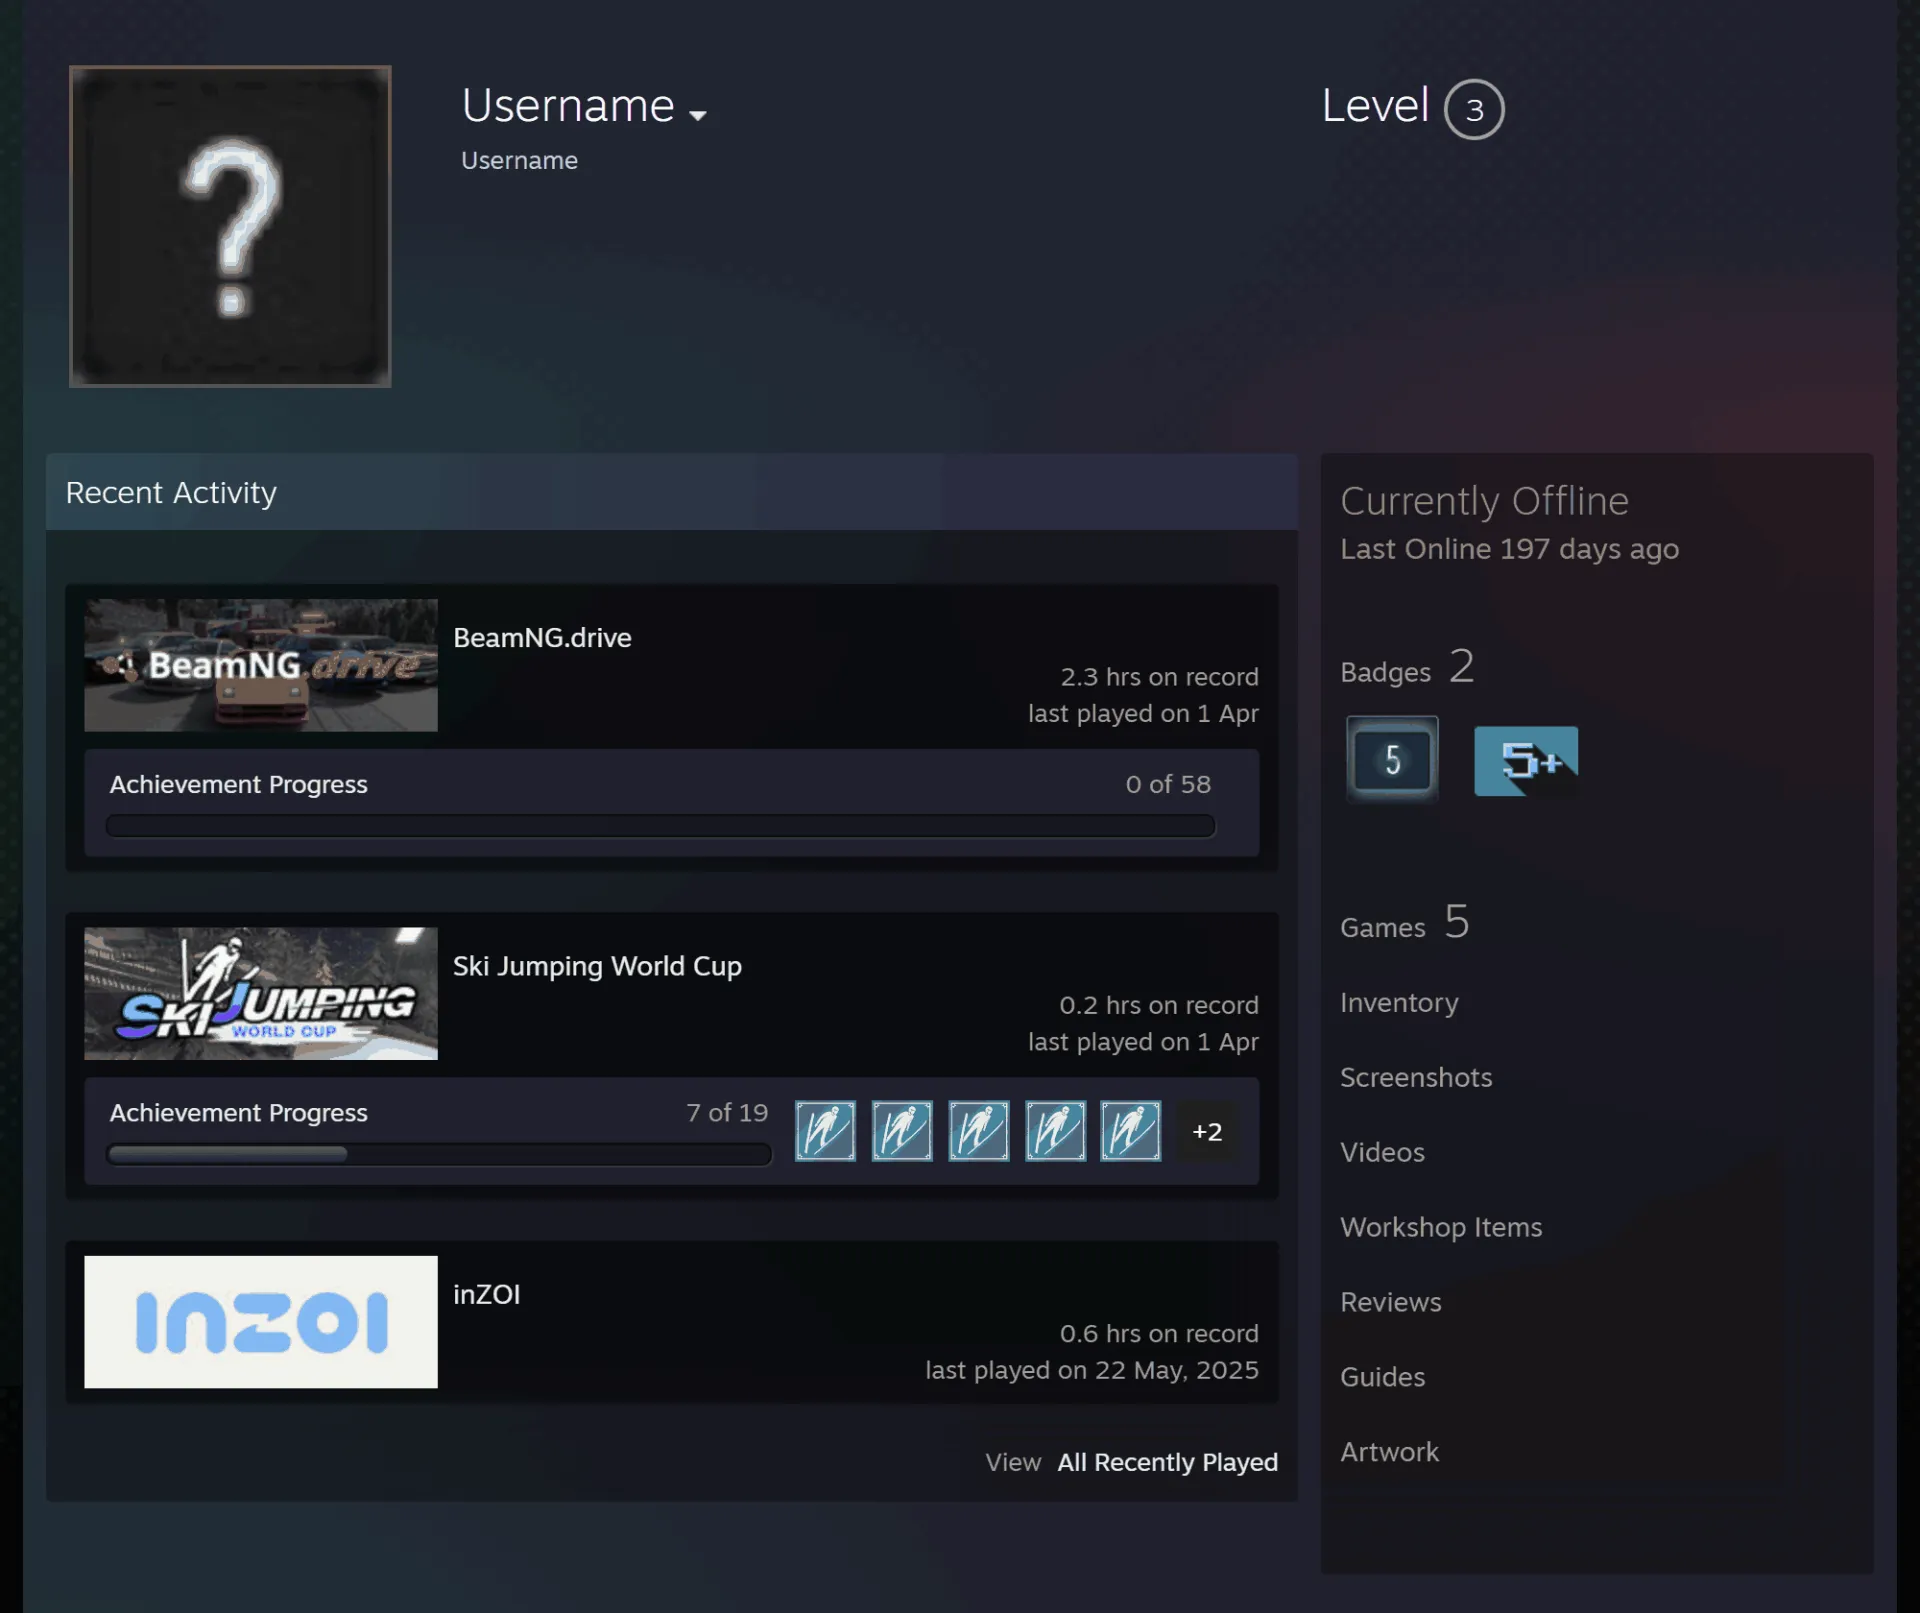The image size is (1920, 1613).
Task: Open the inZOI game banner
Action: coord(261,1322)
